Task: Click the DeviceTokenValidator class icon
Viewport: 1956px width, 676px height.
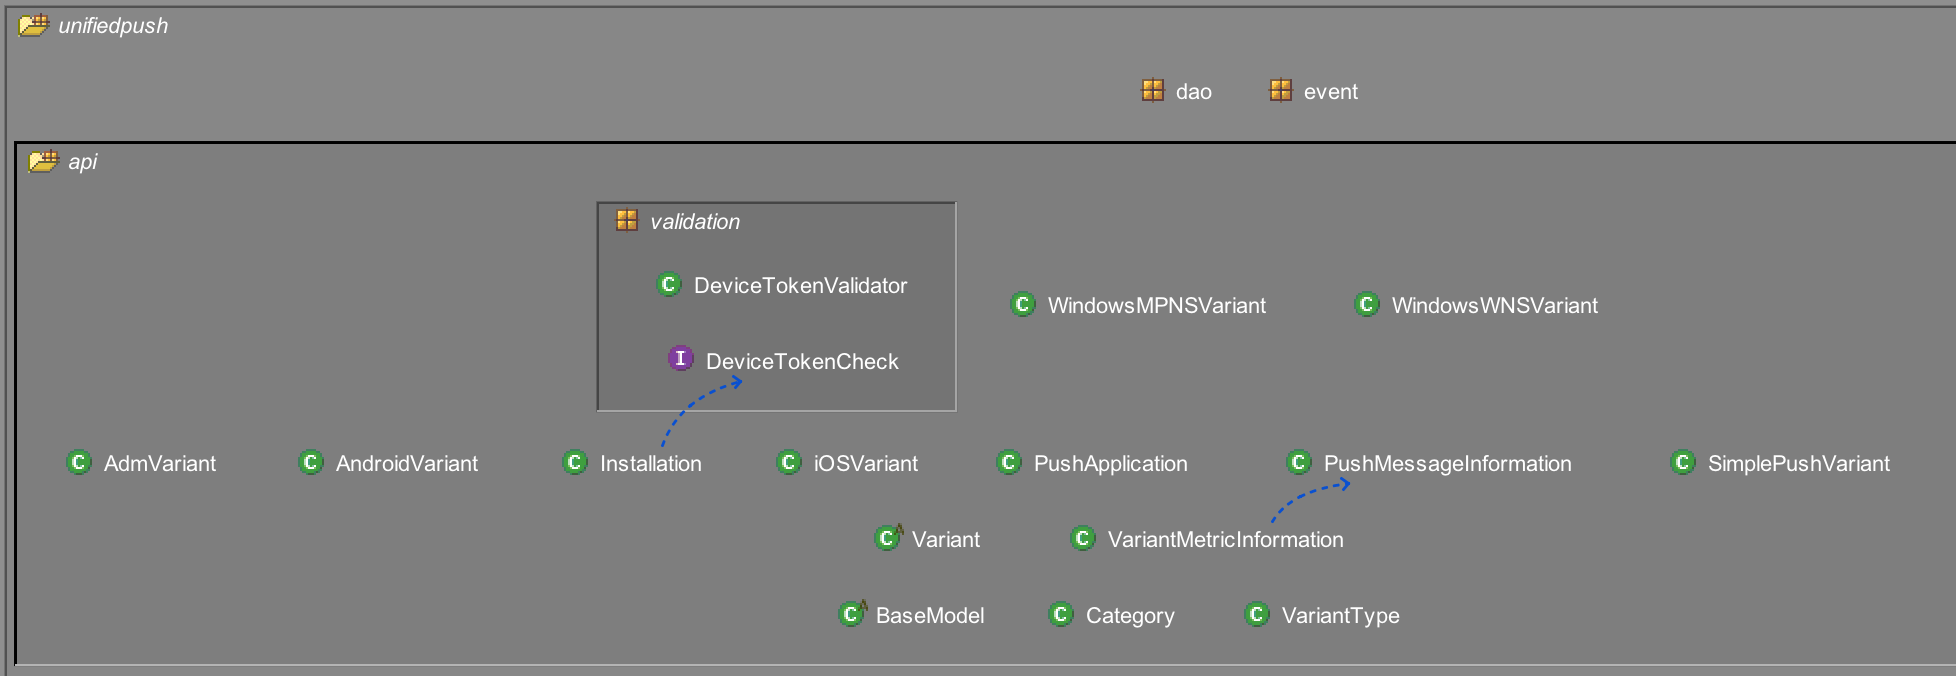Action: click(669, 285)
